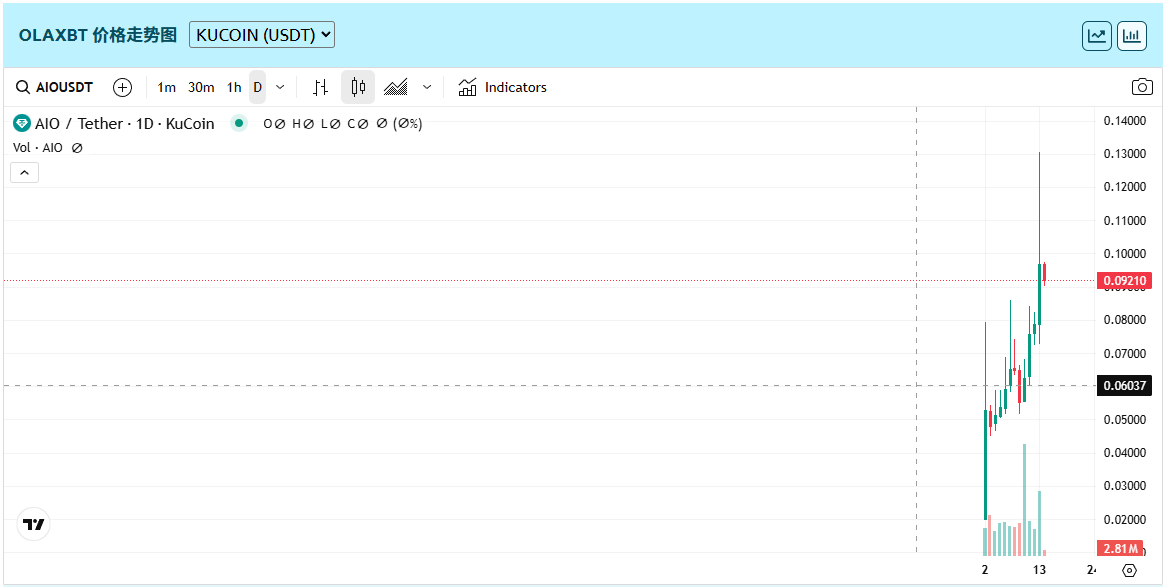1166x587 pixels.
Task: Select the Candles chart style icon
Action: pos(358,87)
